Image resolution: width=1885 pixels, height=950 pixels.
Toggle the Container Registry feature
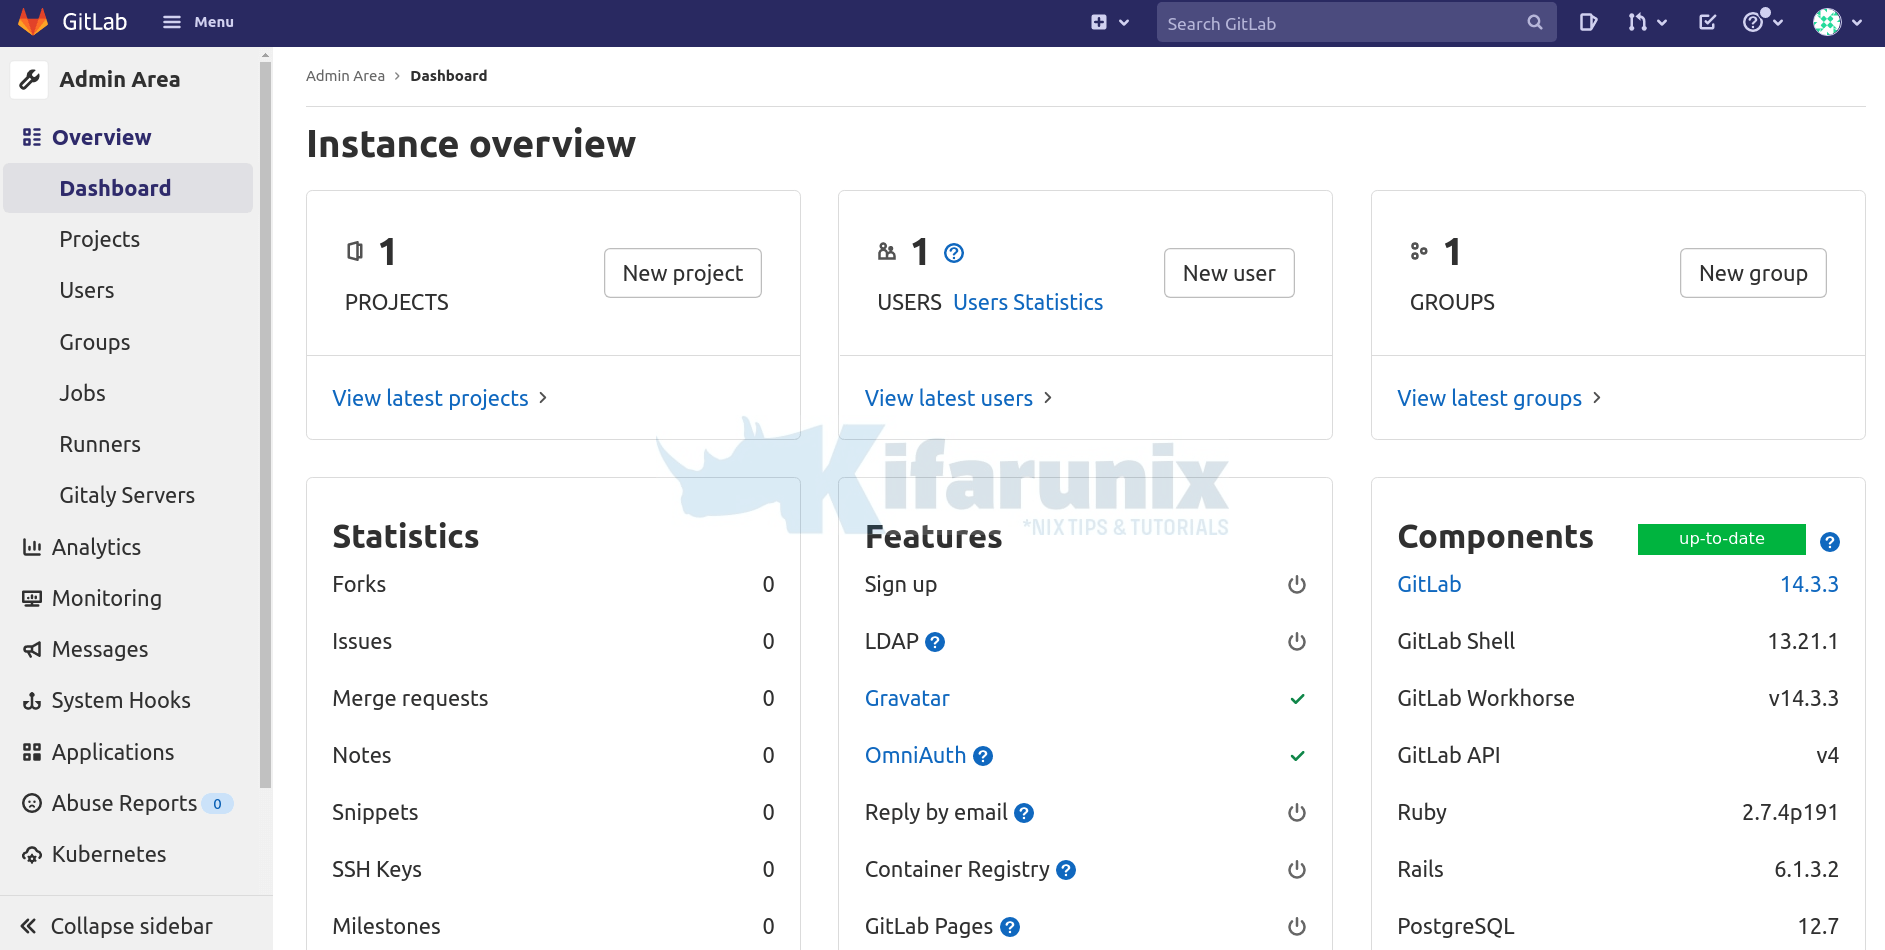1296,869
